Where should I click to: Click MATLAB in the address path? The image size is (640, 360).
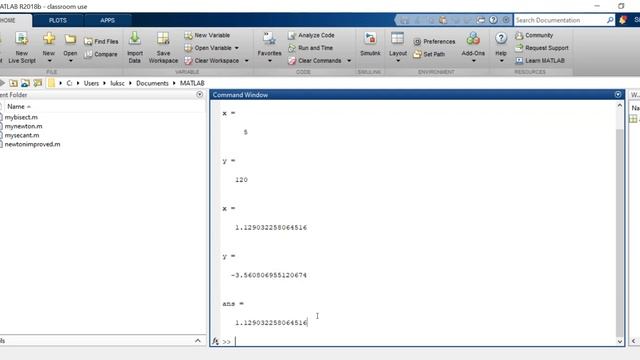pyautogui.click(x=192, y=83)
